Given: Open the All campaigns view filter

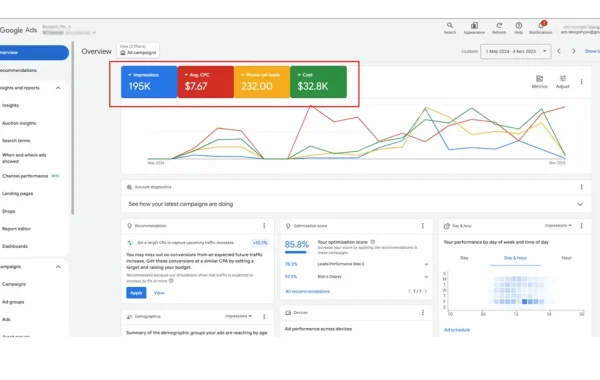Looking at the screenshot, I should pos(138,50).
